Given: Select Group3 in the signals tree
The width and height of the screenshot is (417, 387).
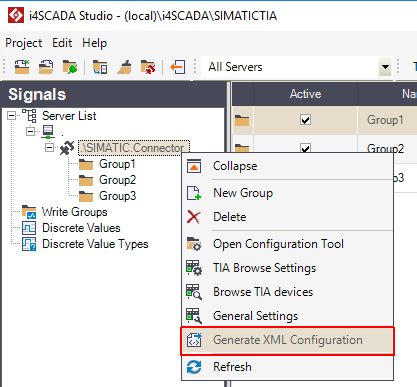Looking at the screenshot, I should (117, 196).
